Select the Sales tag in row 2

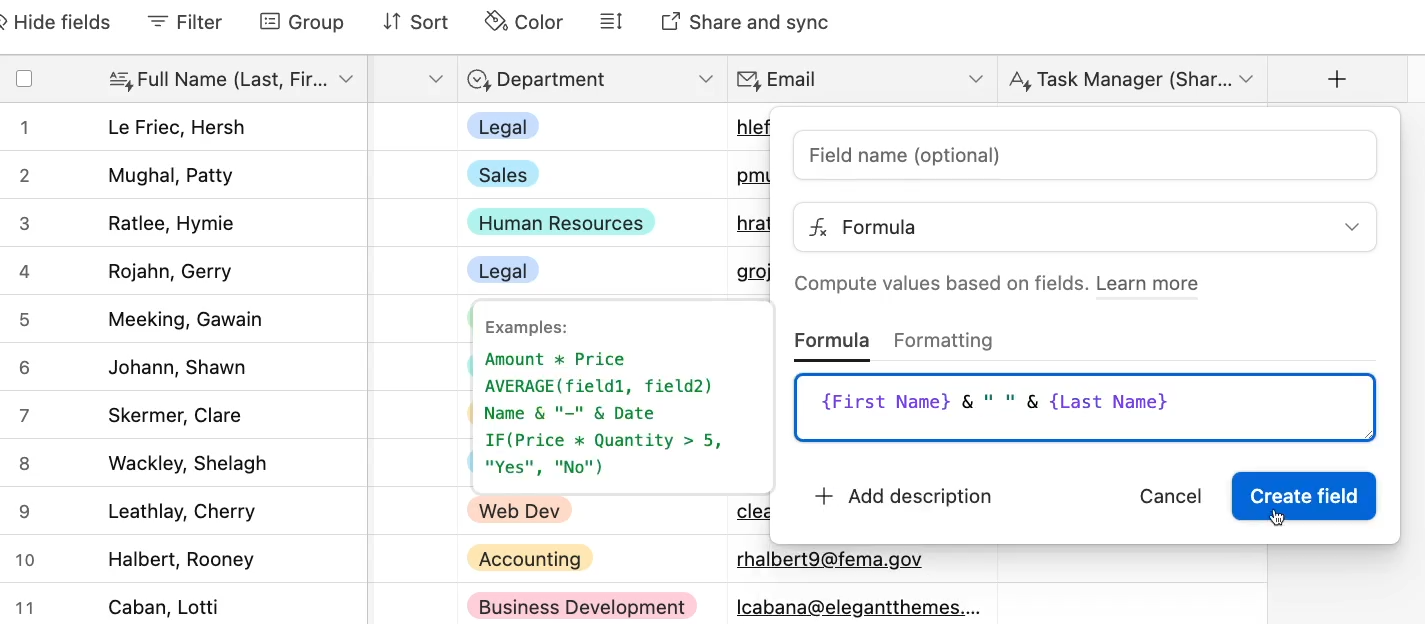502,175
